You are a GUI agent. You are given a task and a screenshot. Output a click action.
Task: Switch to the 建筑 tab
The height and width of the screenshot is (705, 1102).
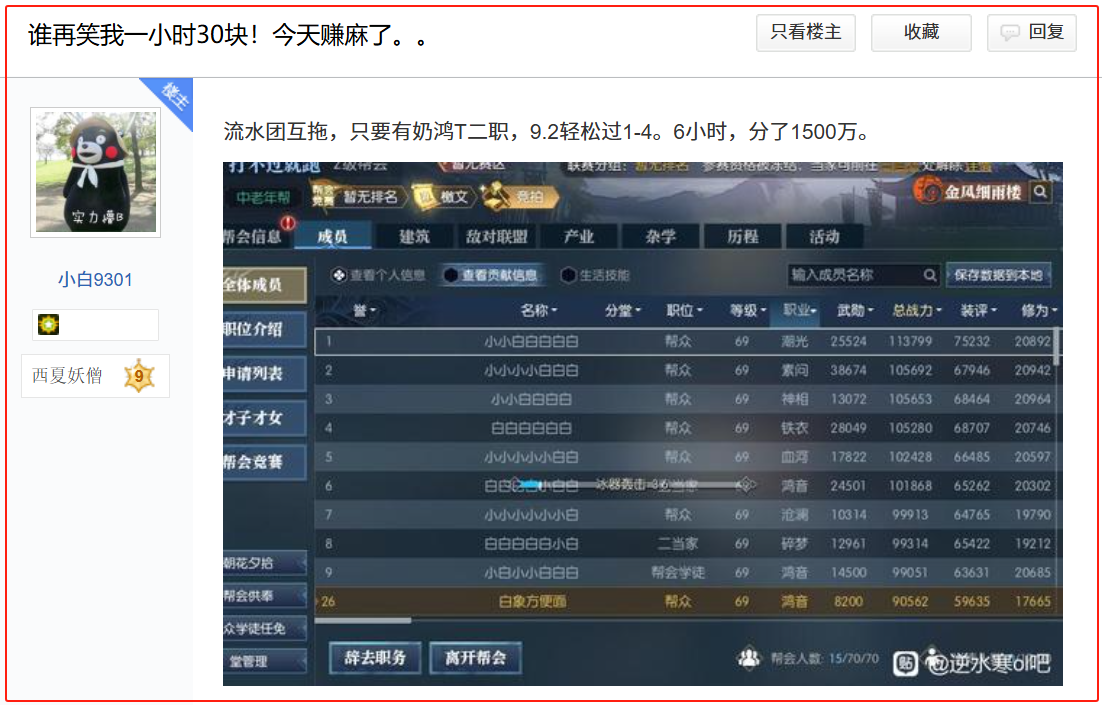click(414, 237)
